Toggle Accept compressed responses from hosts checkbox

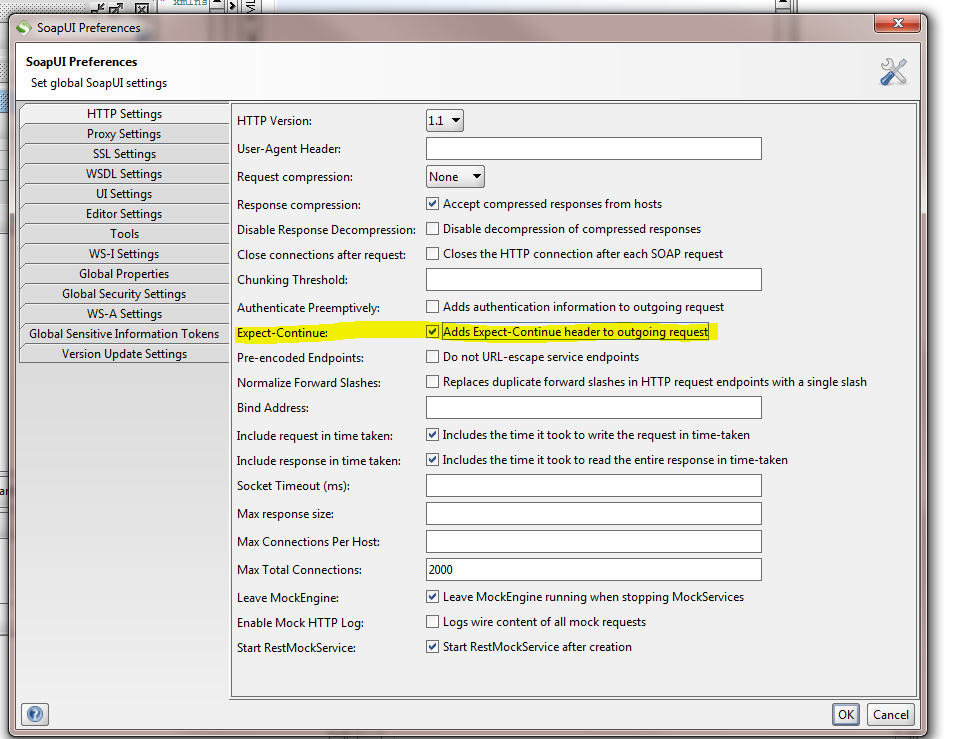(x=432, y=204)
